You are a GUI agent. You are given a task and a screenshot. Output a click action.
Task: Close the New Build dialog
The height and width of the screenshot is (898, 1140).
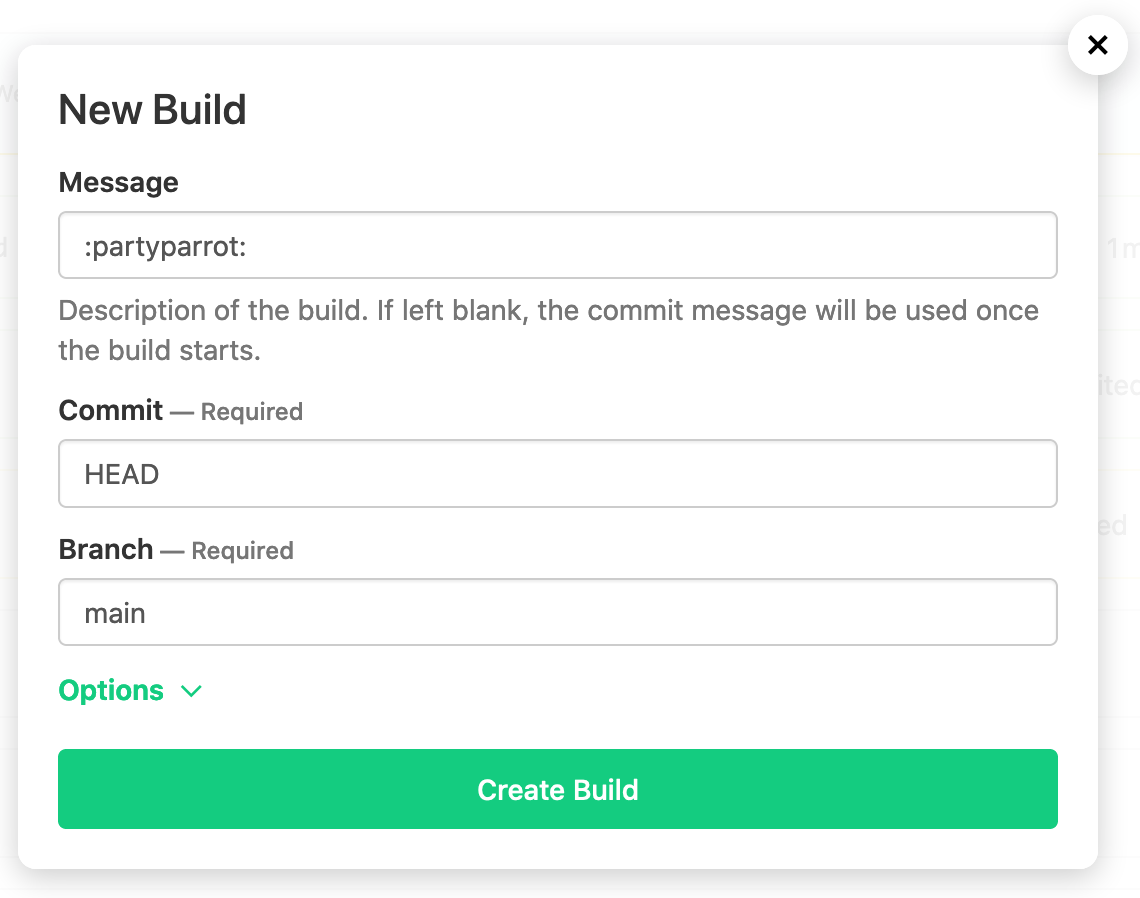[1097, 45]
